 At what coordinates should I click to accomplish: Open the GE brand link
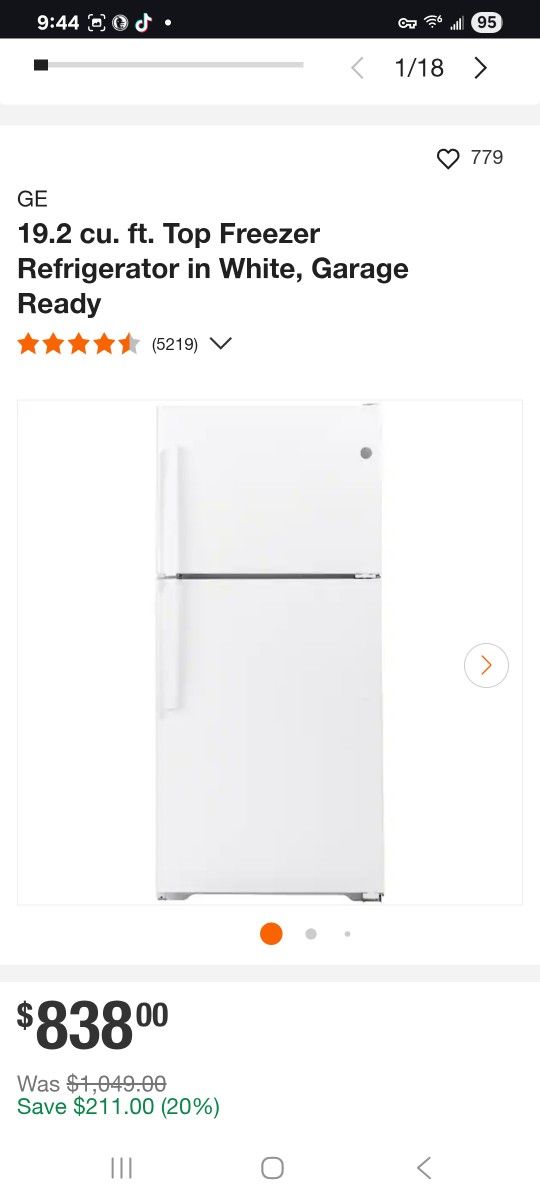point(32,198)
